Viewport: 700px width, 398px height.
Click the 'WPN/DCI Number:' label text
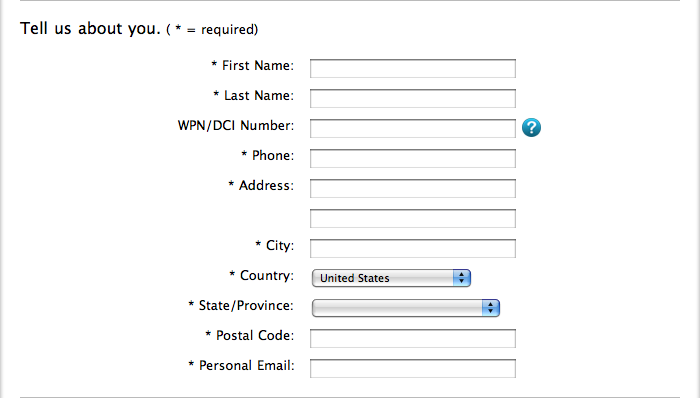click(x=236, y=125)
